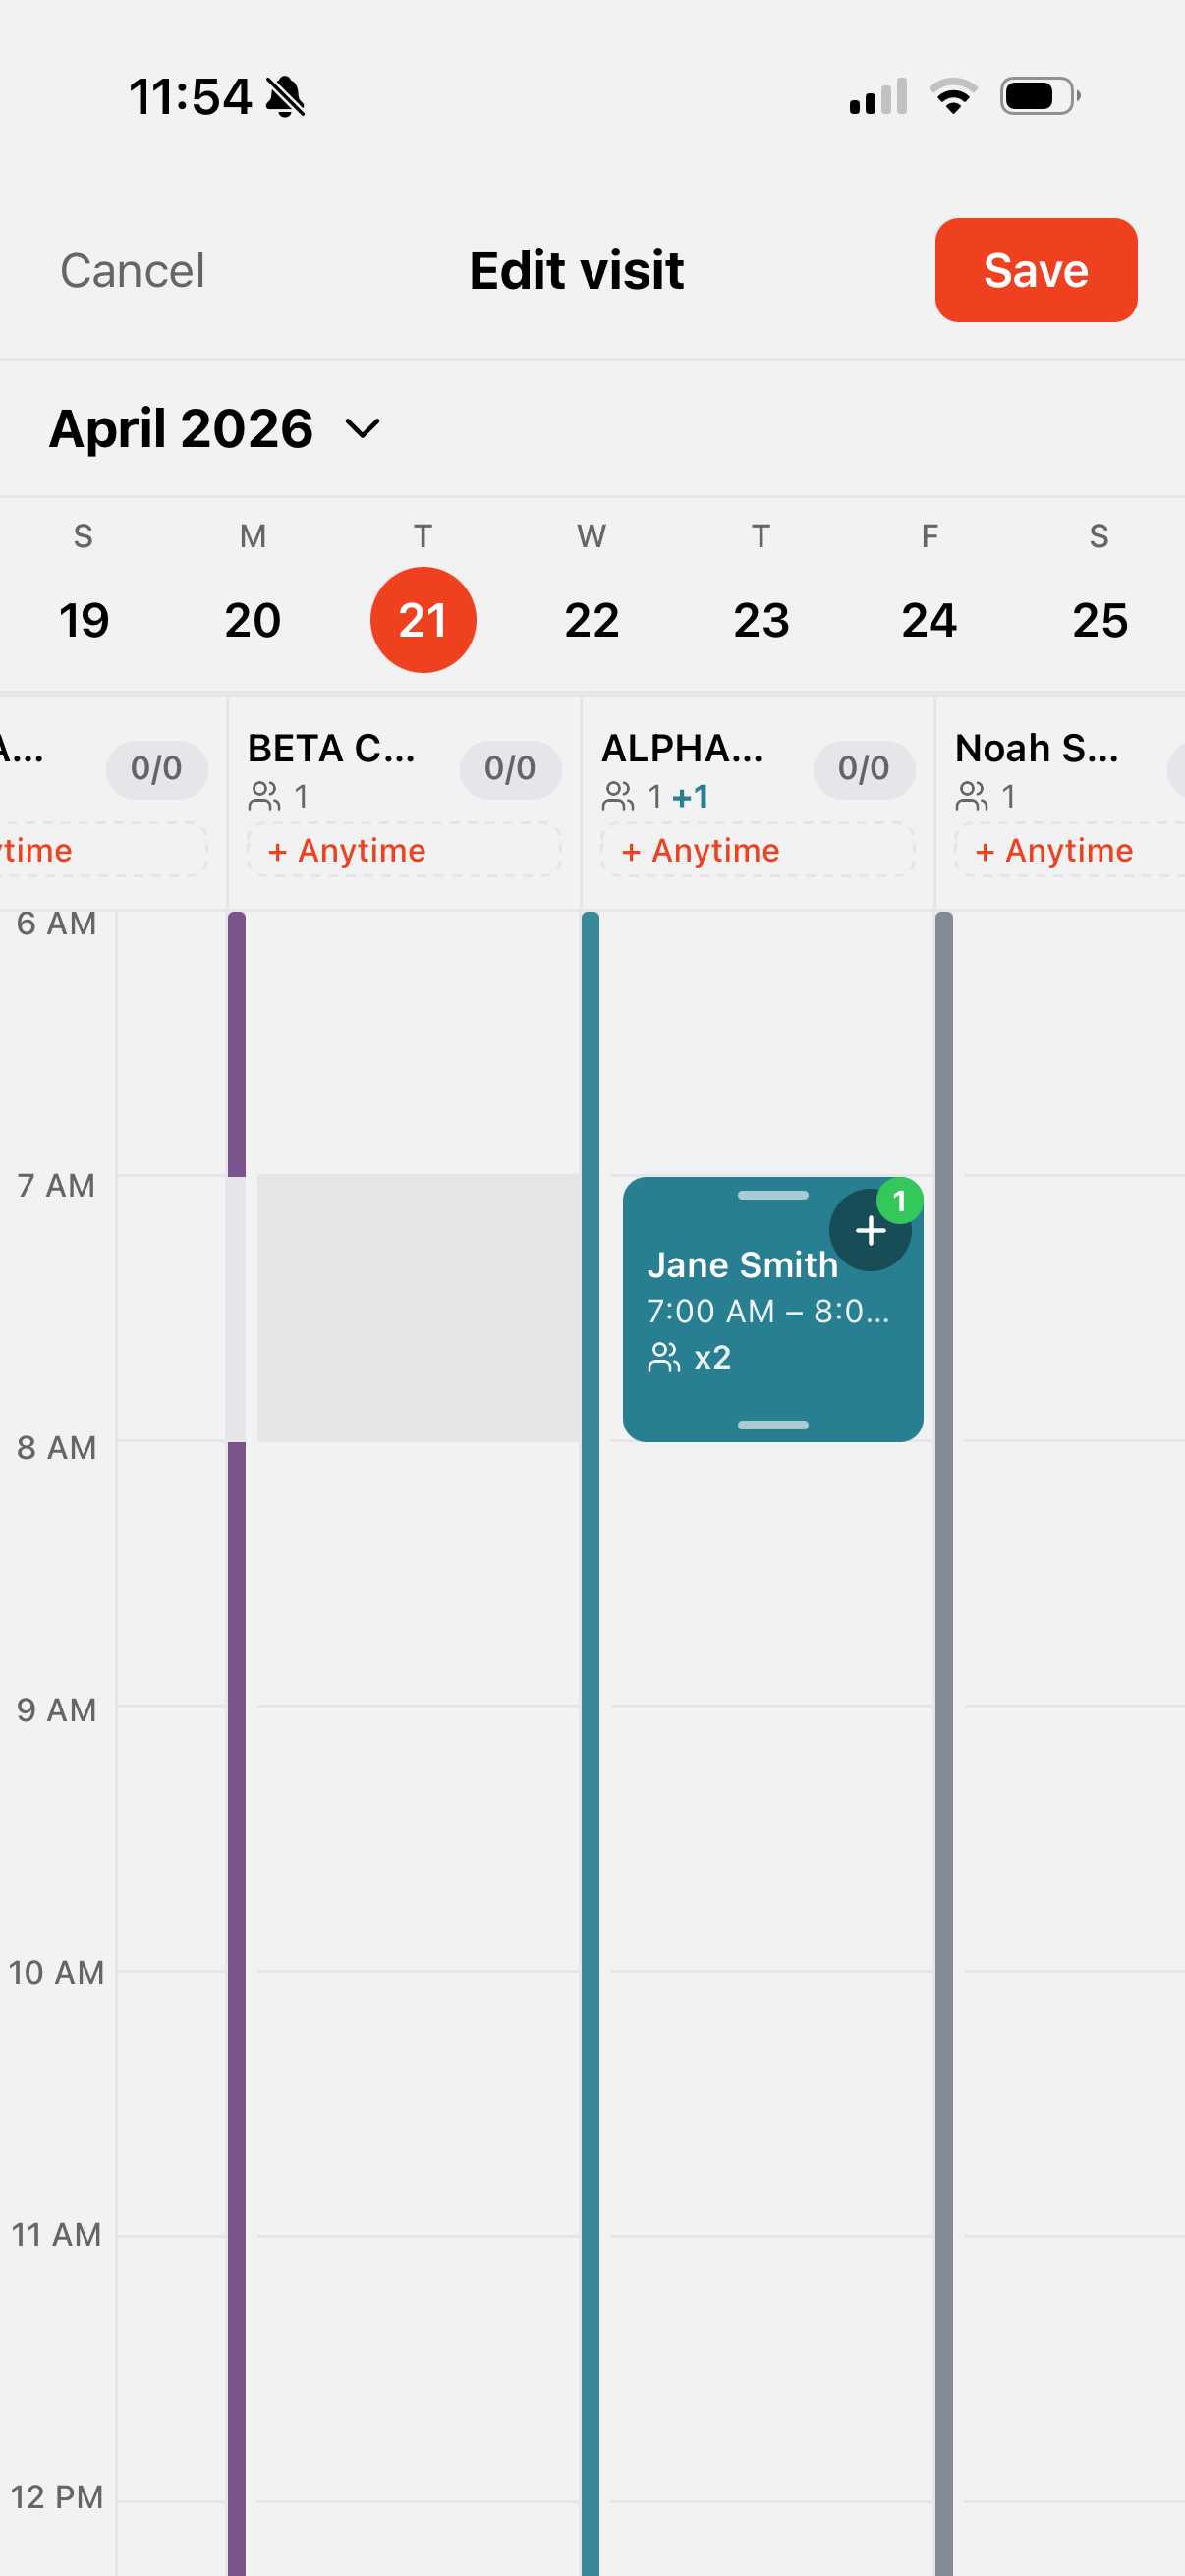Tap the green badge showing 1
The image size is (1185, 2576).
tap(899, 1201)
